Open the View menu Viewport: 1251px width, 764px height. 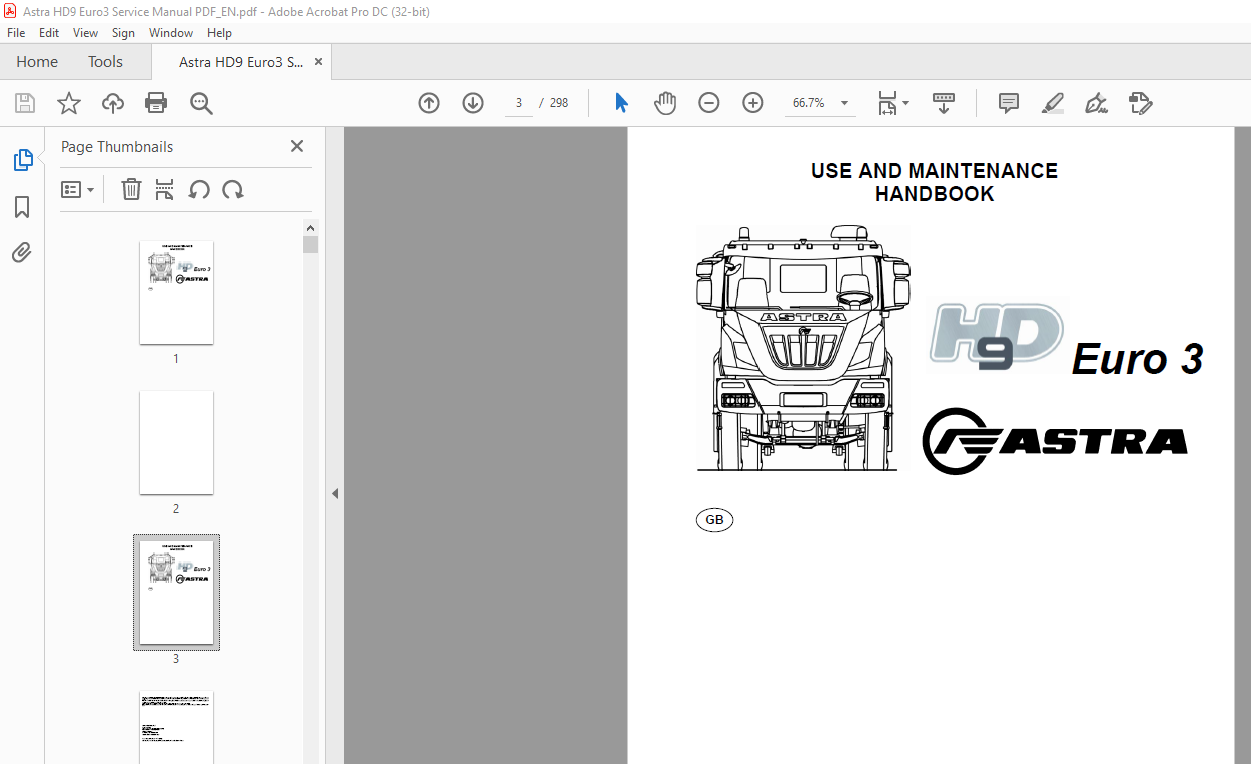coord(86,33)
